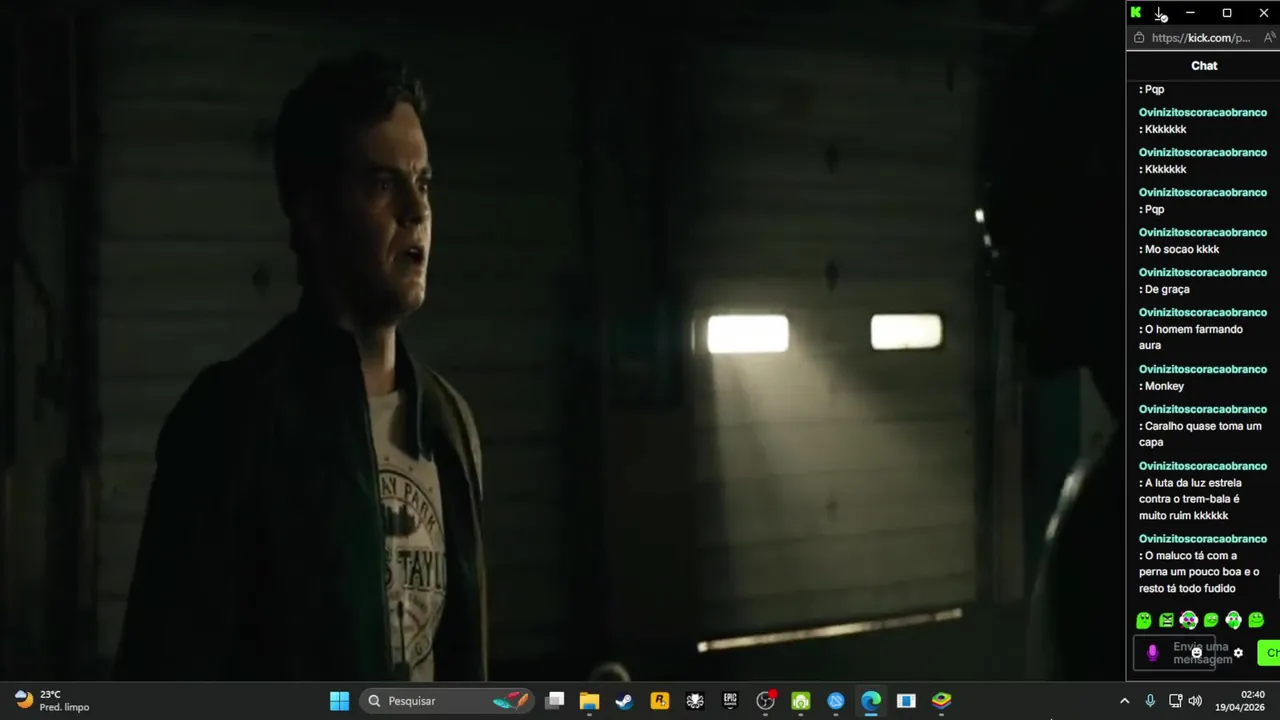Open the weather widget showing 23°C
The height and width of the screenshot is (720, 1280).
(x=52, y=701)
